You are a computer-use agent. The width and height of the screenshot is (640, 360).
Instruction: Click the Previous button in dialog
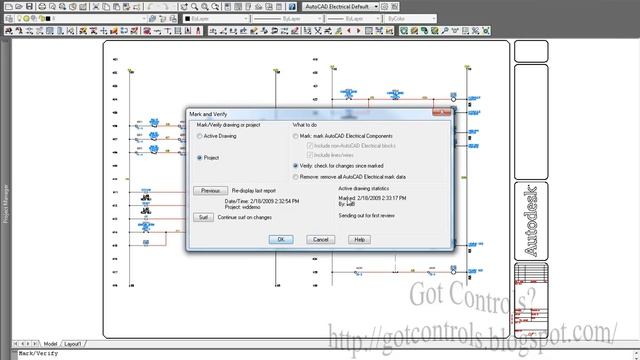point(210,191)
